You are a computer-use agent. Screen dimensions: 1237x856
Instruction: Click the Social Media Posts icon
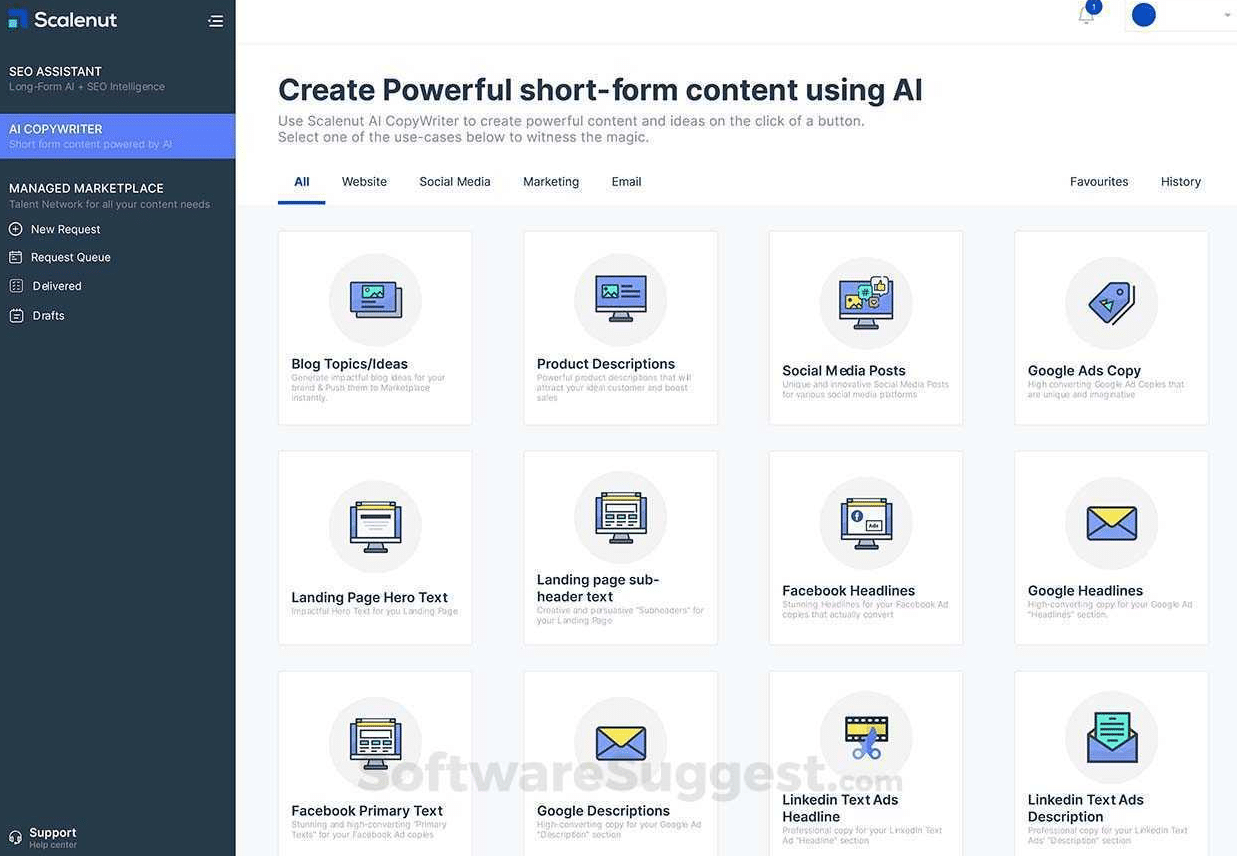866,303
